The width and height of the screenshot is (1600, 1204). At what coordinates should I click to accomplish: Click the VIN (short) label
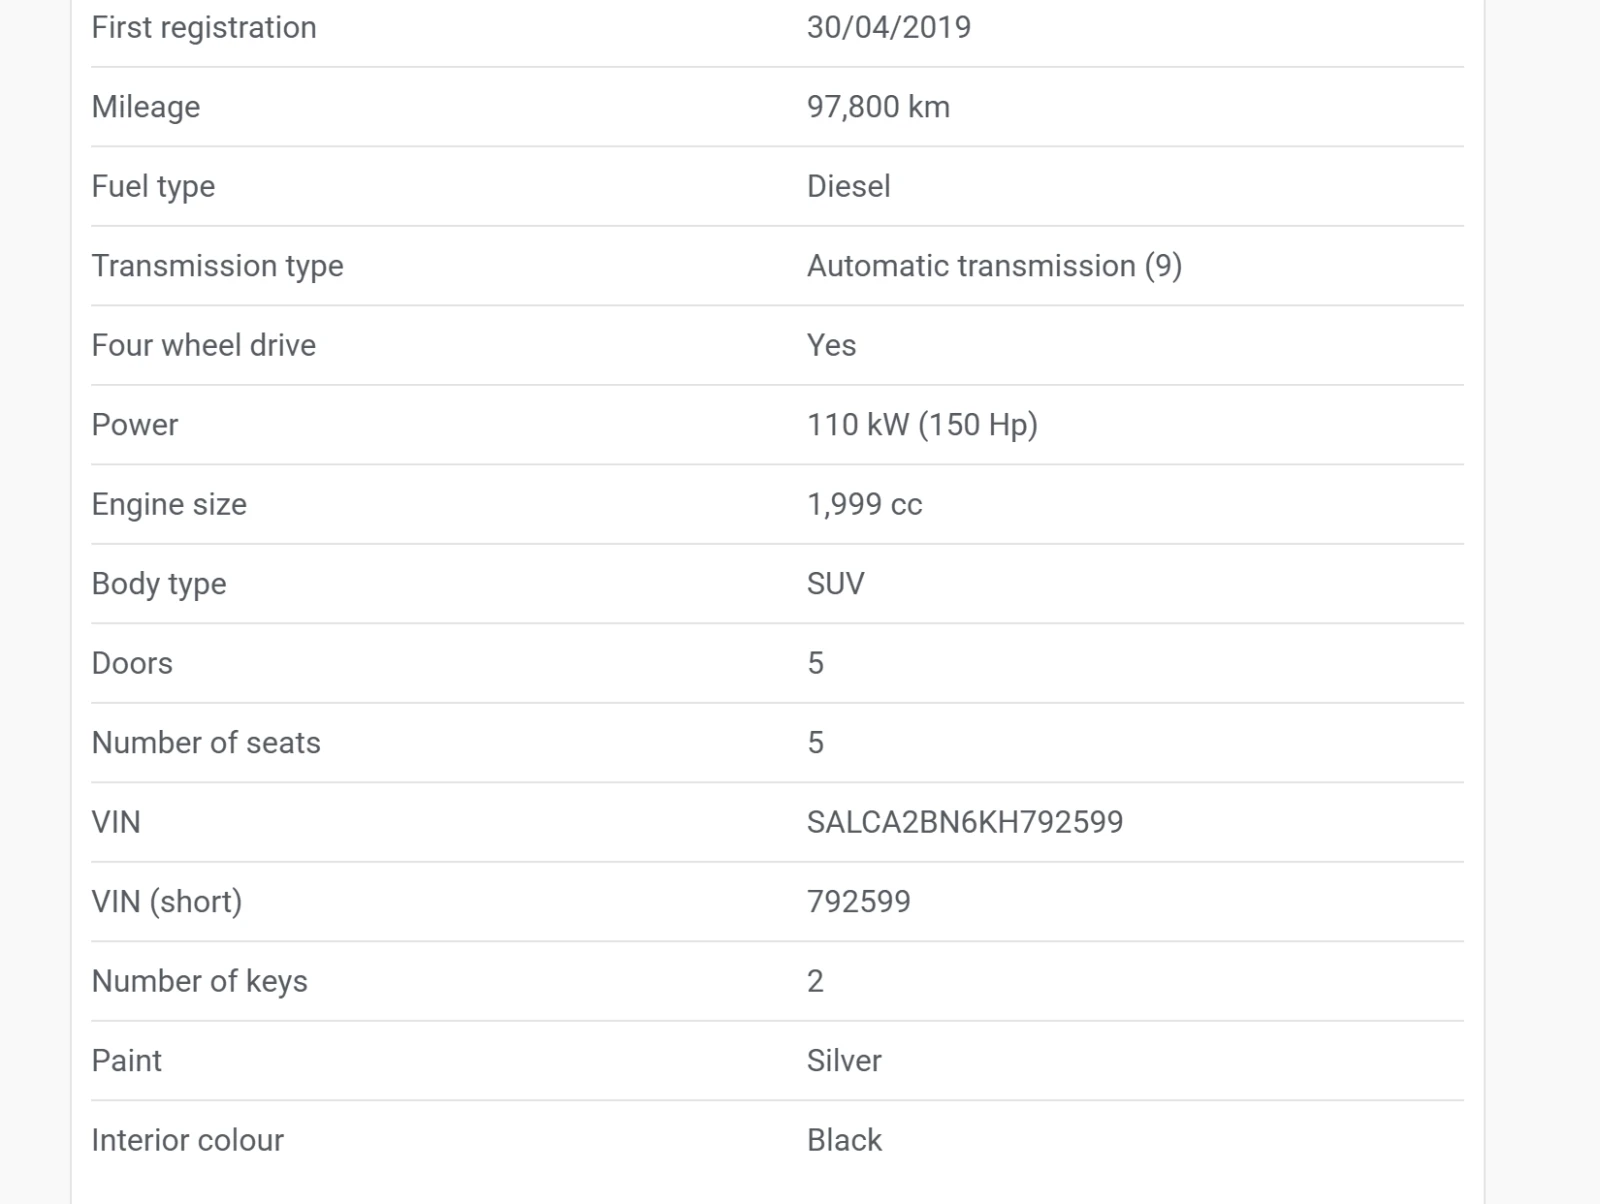(x=166, y=902)
